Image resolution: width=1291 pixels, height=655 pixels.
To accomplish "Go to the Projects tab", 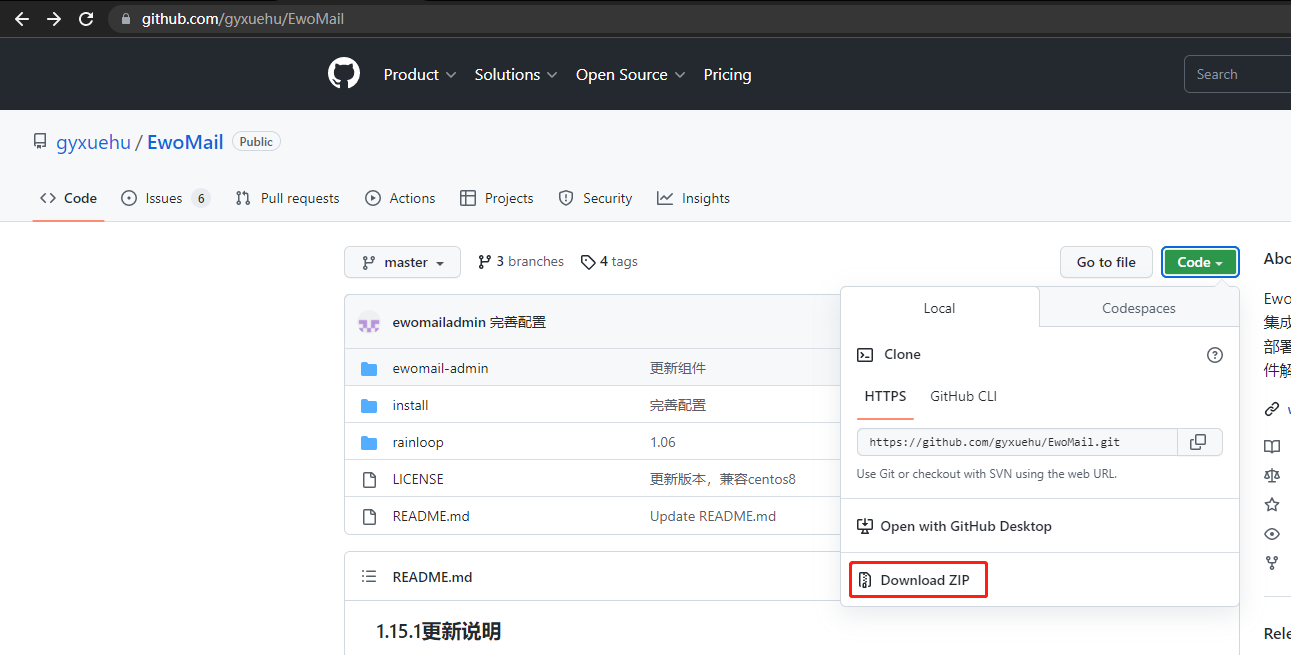I will (496, 198).
